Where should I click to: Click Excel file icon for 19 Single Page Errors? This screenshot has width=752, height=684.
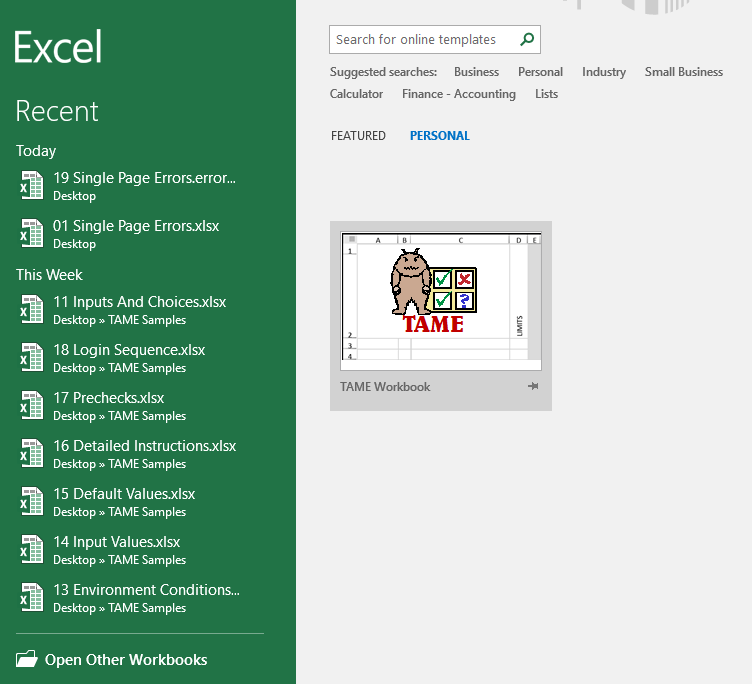[x=32, y=185]
